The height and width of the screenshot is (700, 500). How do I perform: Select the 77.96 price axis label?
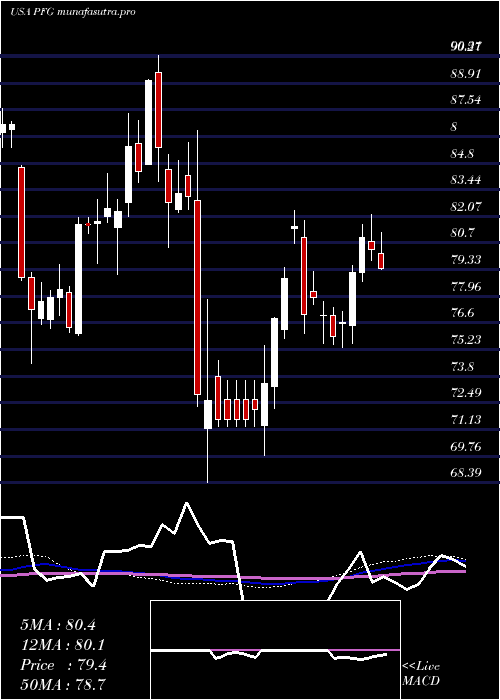click(466, 287)
